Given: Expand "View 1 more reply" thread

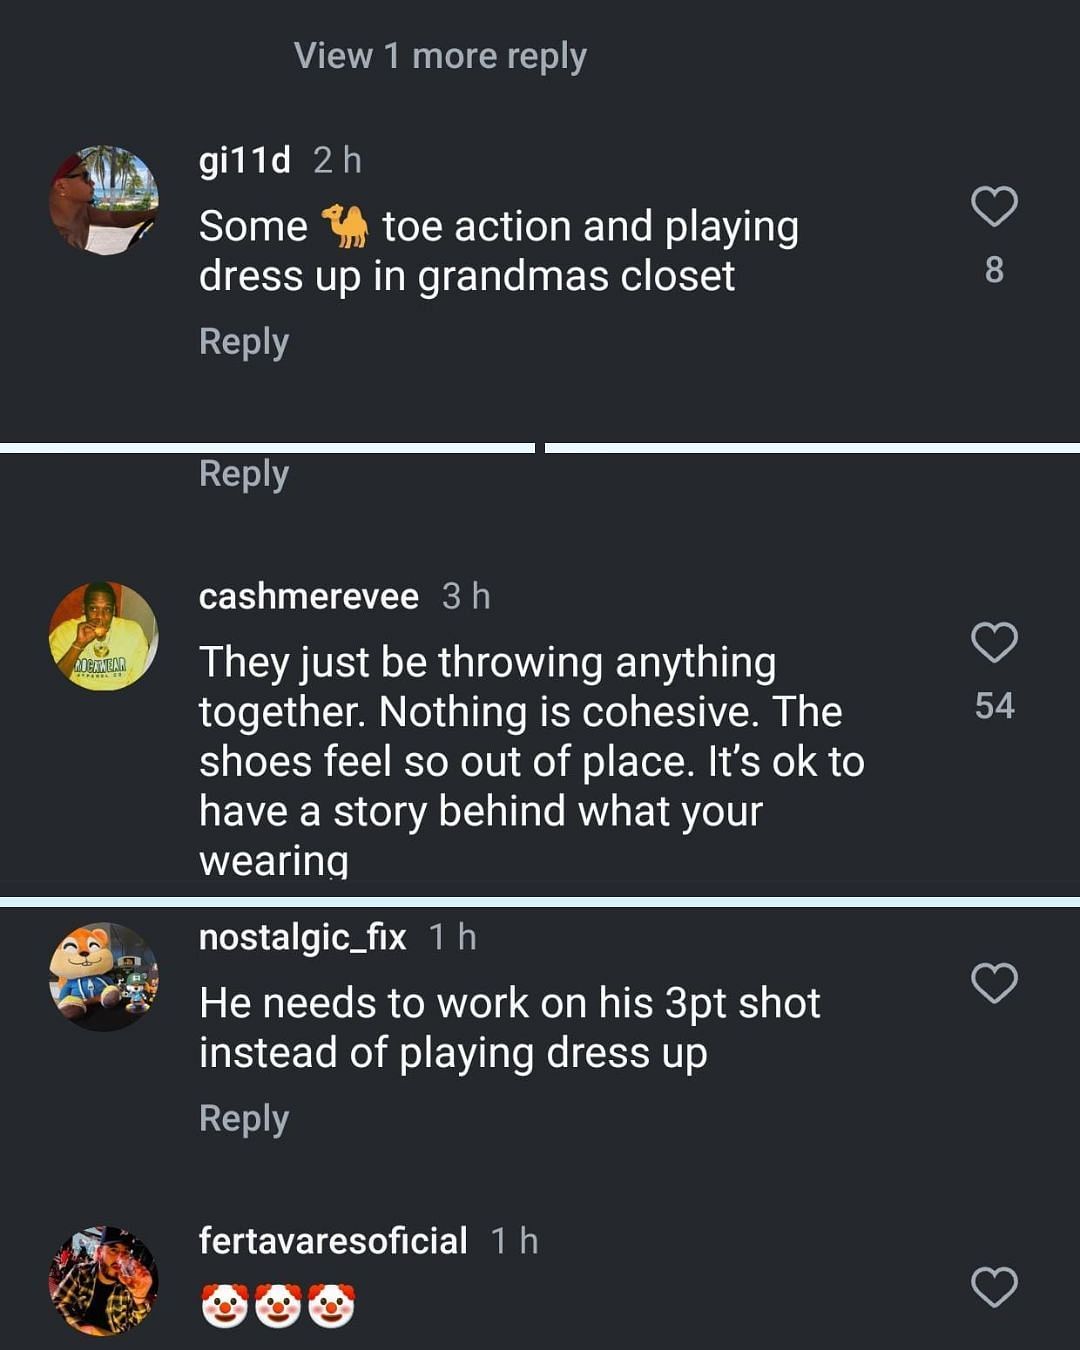Looking at the screenshot, I should tap(440, 56).
